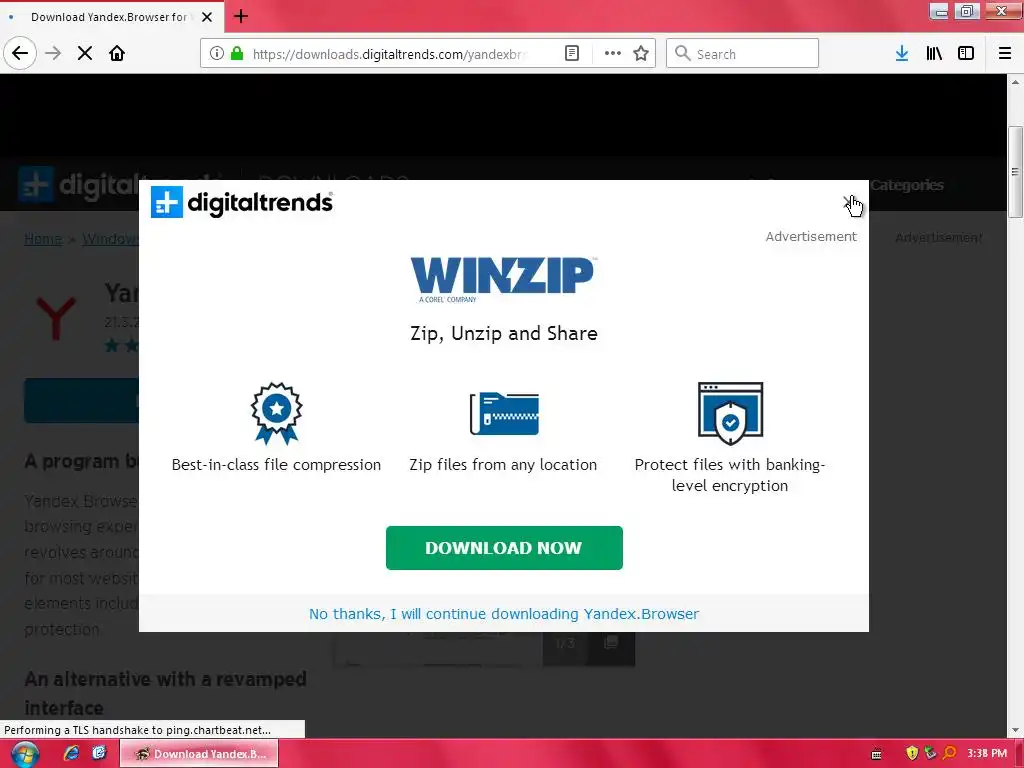Click the red Yandex Y logo
Viewport: 1024px width, 768px height.
point(56,319)
